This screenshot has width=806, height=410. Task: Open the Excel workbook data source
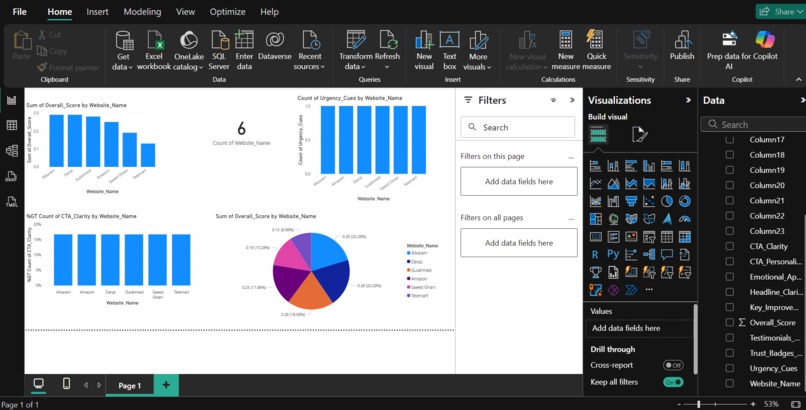click(154, 50)
